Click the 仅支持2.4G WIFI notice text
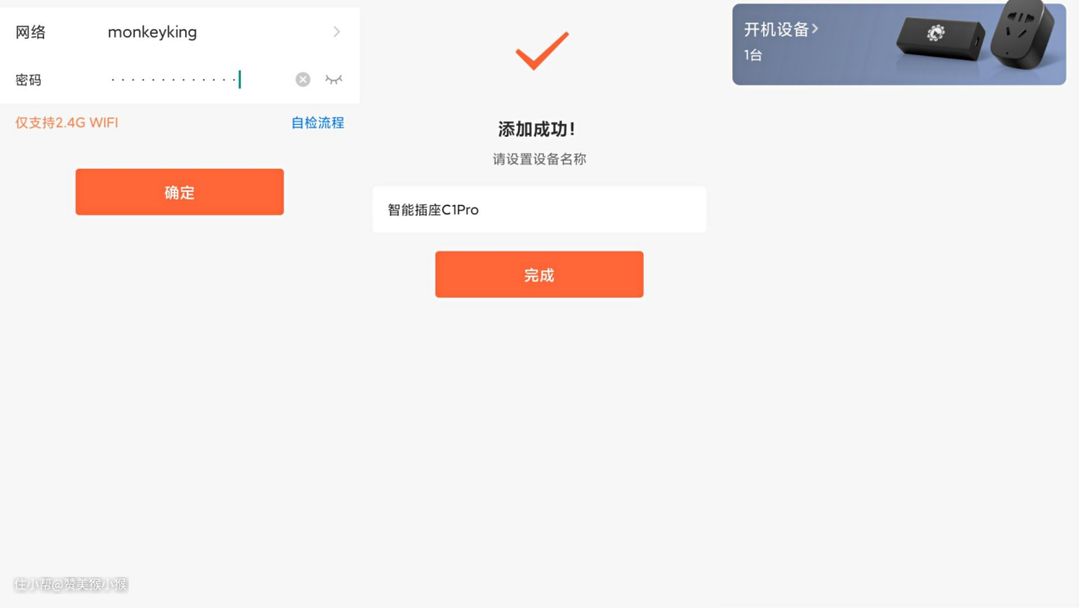Screen dimensions: 1080x608 click(67, 123)
